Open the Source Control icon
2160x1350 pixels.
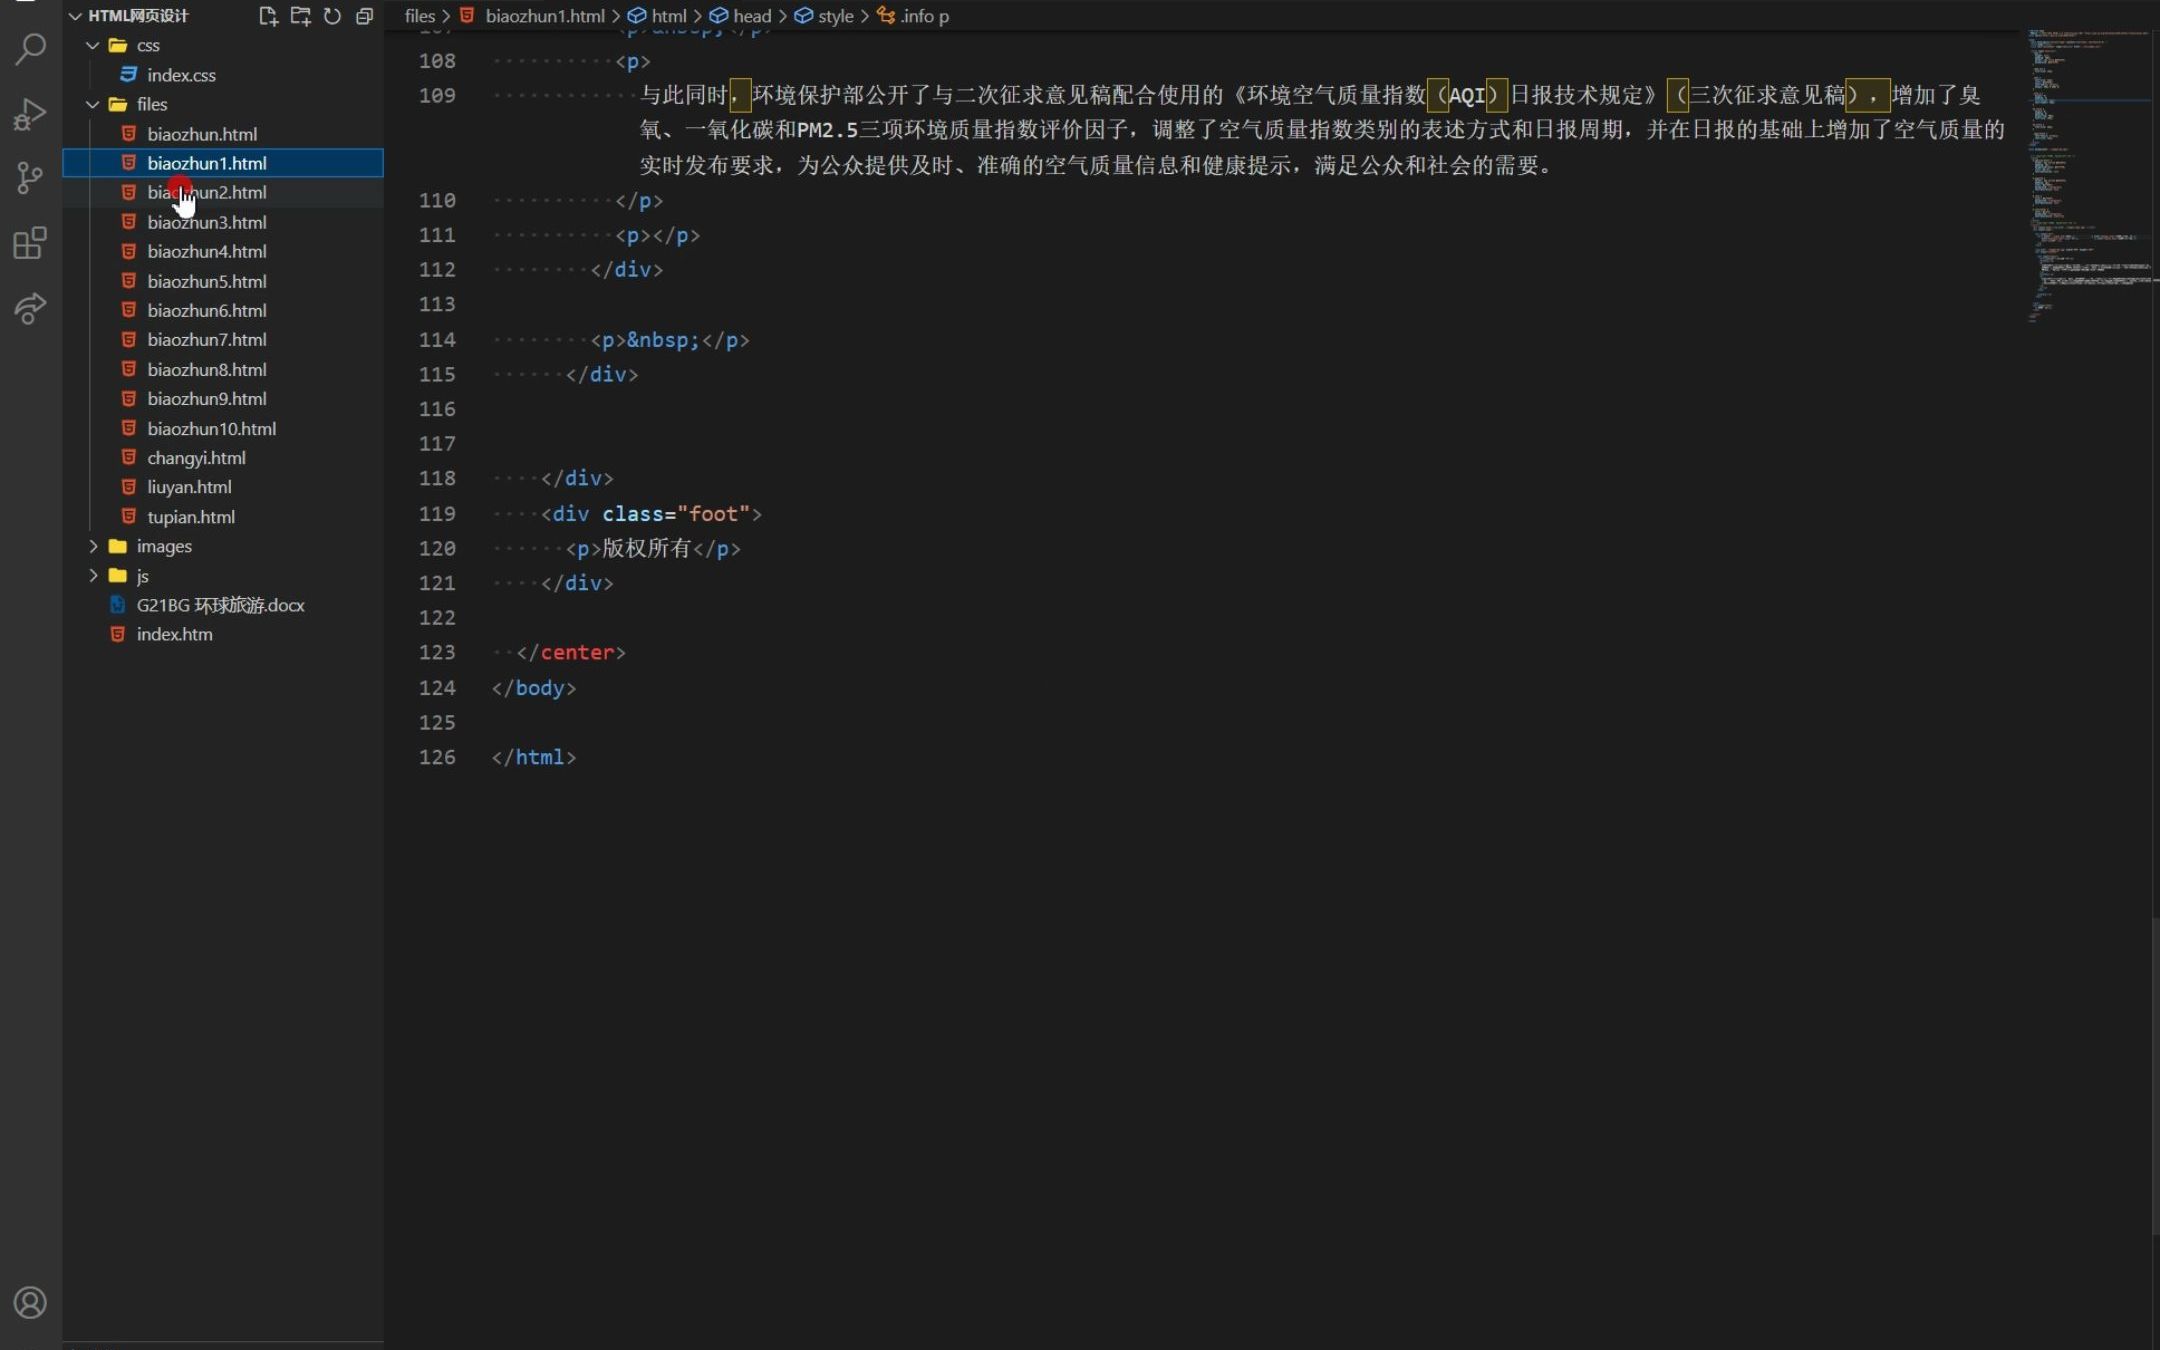[x=30, y=178]
